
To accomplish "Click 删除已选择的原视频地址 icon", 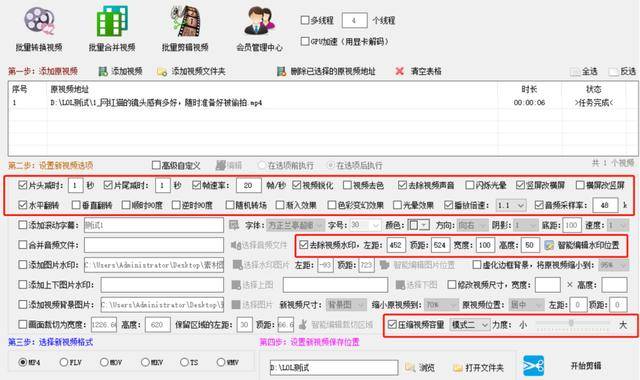I will [281, 72].
